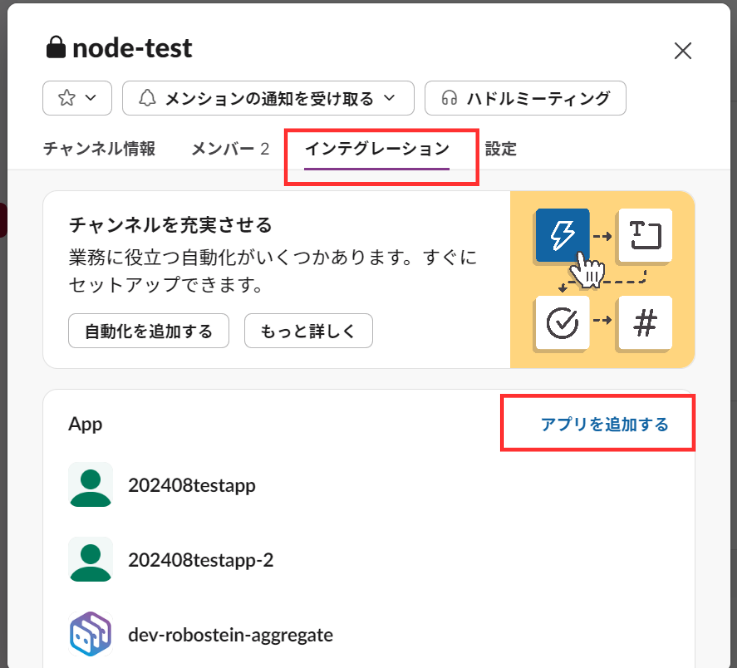Click the bell notification icon
Image resolution: width=738 pixels, height=669 pixels.
point(147,98)
